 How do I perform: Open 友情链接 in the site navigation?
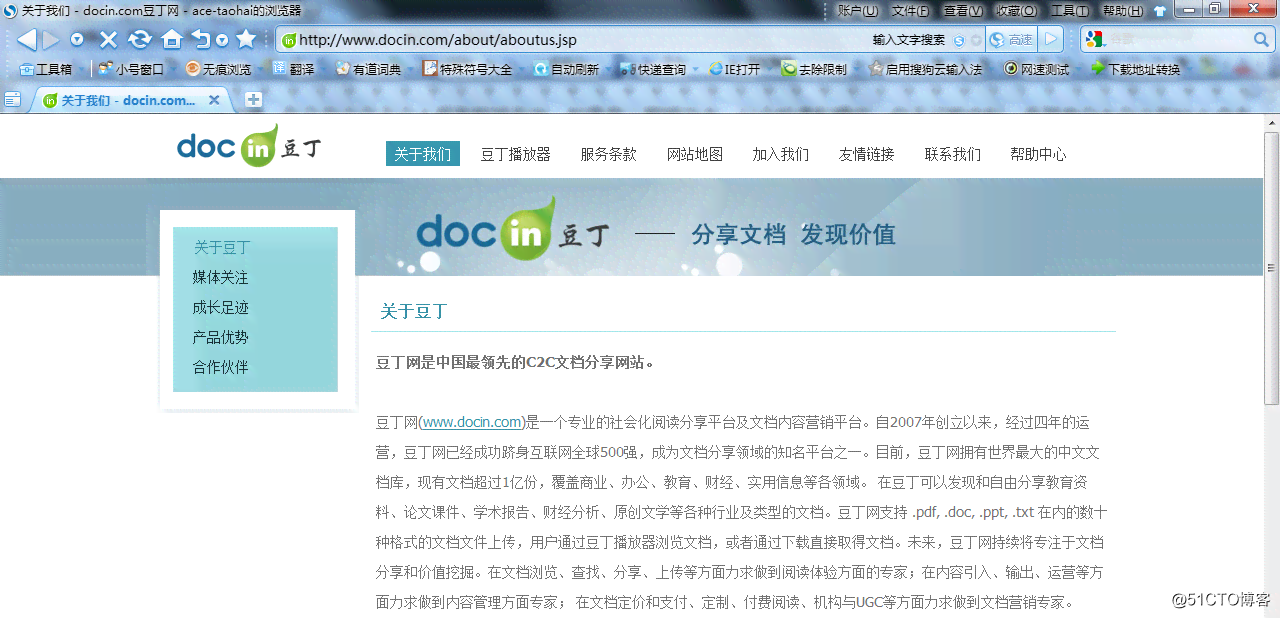pos(867,154)
